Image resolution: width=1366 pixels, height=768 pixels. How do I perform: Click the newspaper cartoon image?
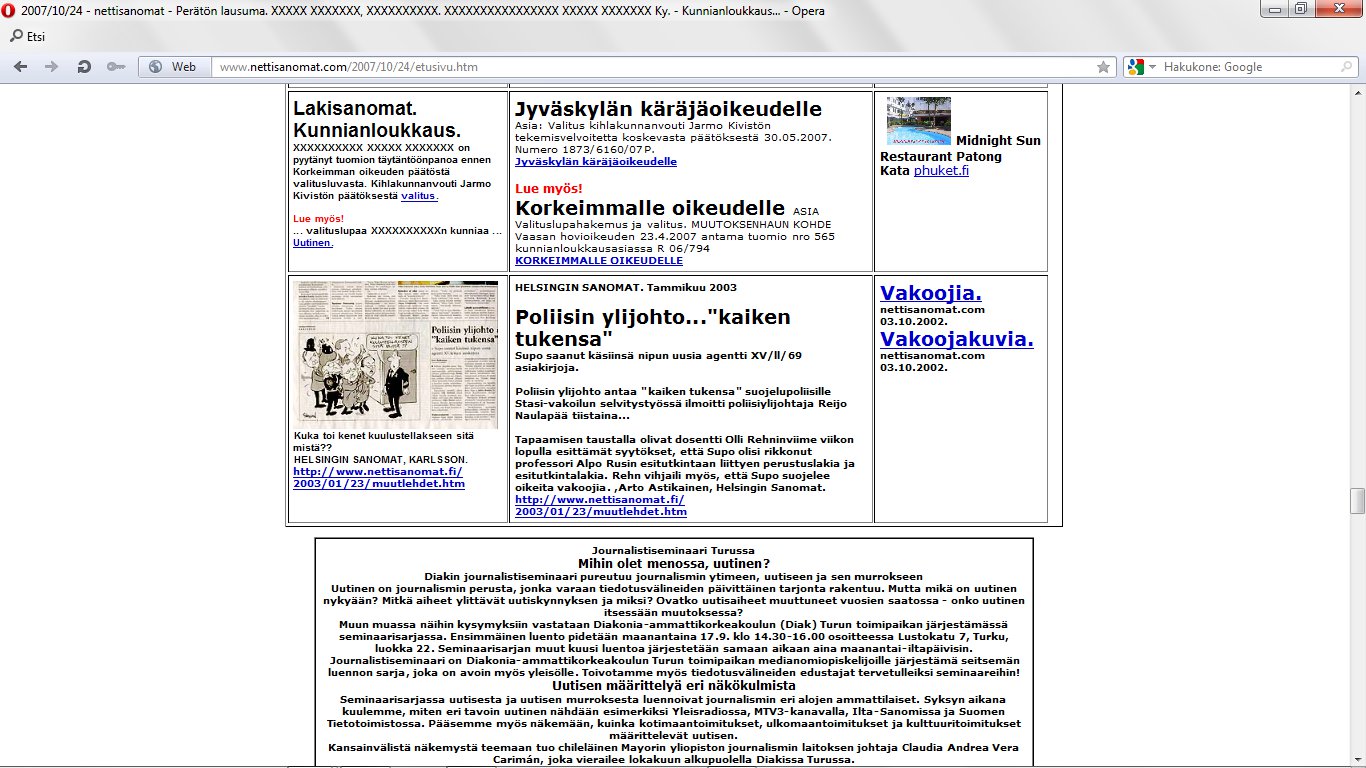(397, 355)
